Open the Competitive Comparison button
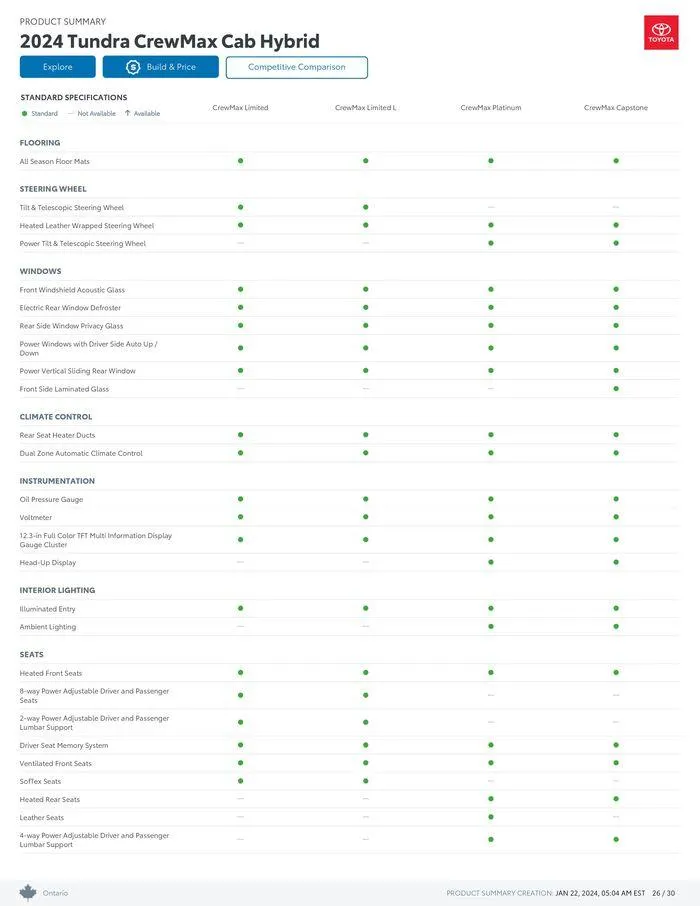Viewport: 700px width, 906px height. (297, 67)
